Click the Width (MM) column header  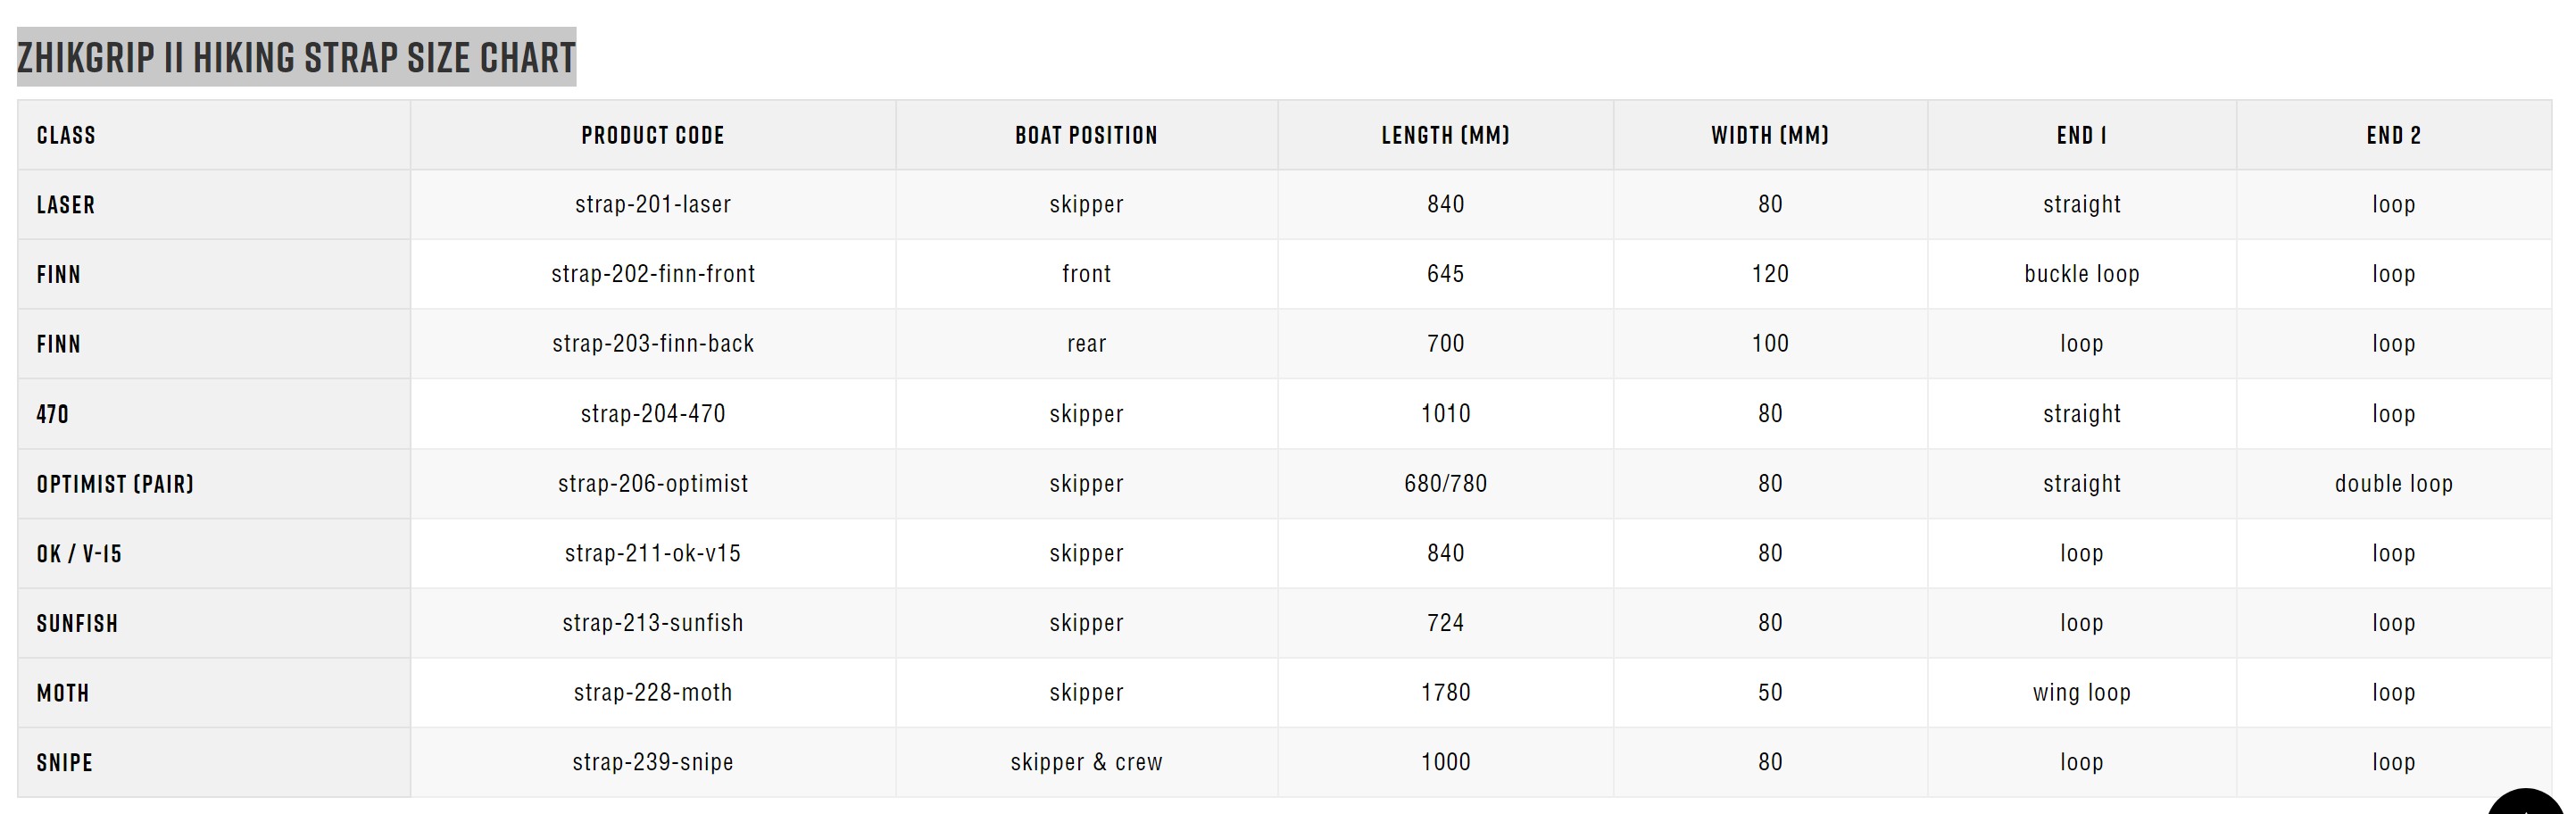click(1769, 135)
